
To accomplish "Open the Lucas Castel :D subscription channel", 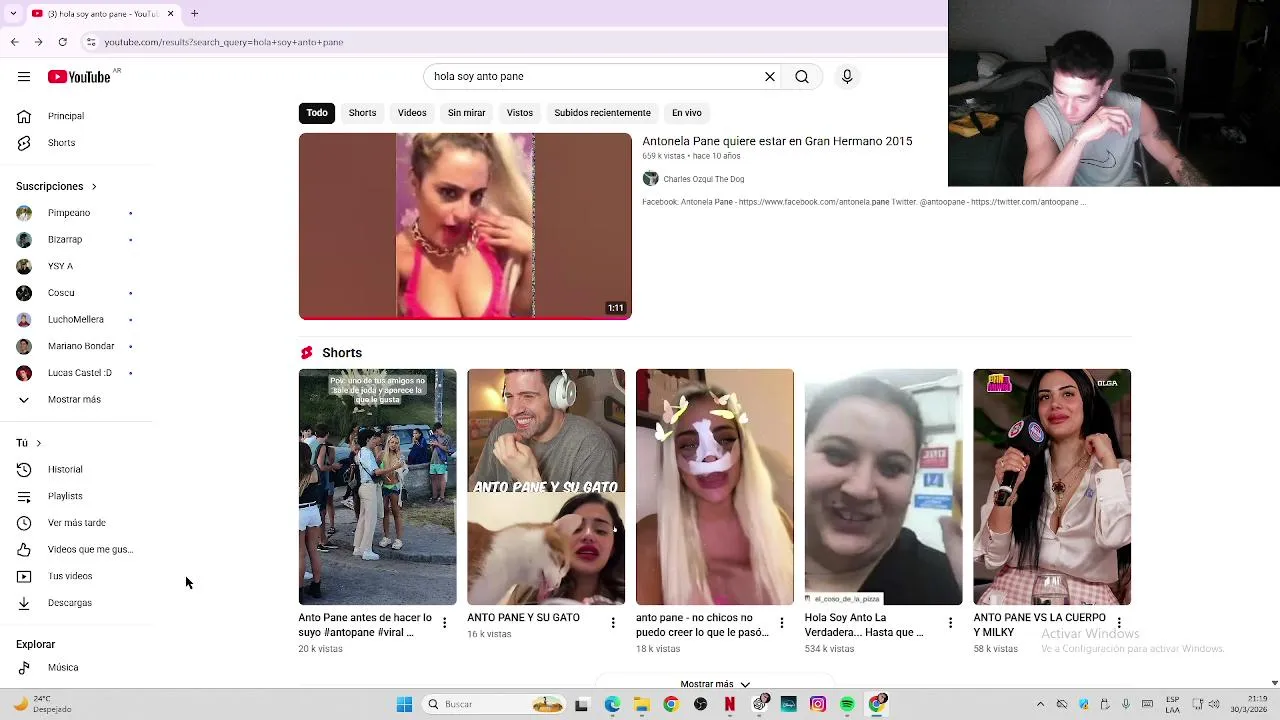I will tap(80, 373).
